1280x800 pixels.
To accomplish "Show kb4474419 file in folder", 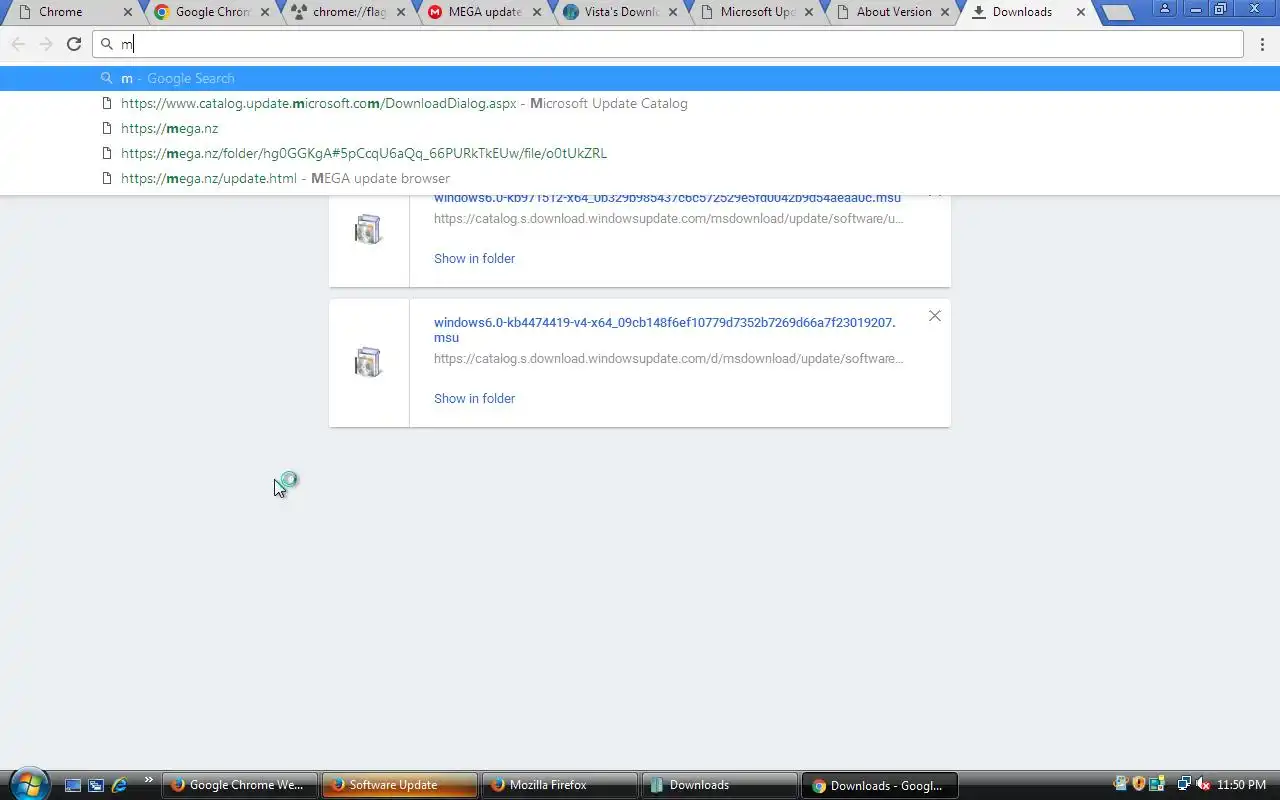I will pyautogui.click(x=474, y=398).
